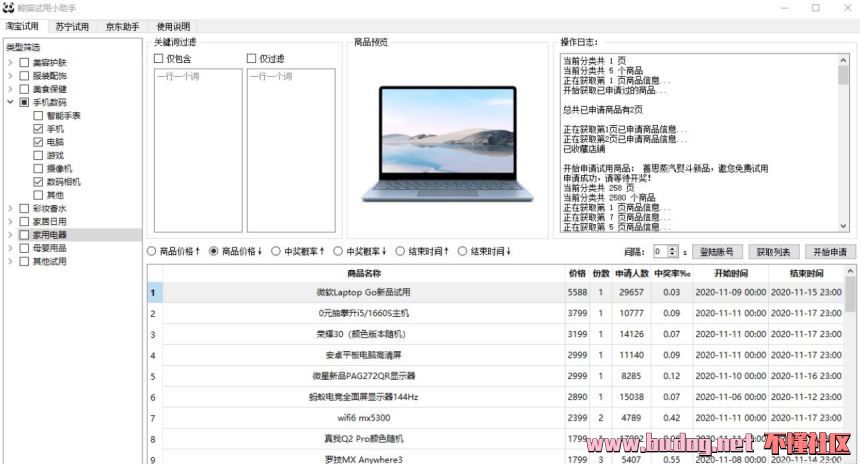Select sort by 商品价格 descending
Image resolution: width=860 pixels, height=464 pixels.
[214, 251]
